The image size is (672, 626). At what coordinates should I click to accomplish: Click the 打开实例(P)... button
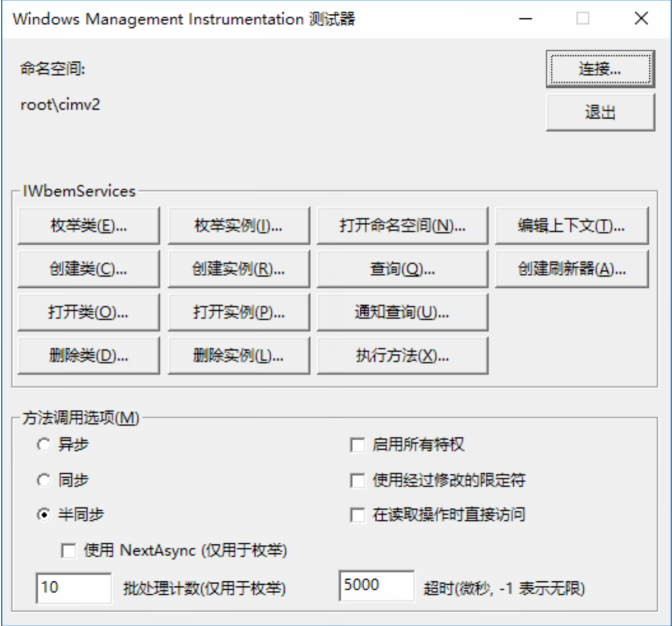point(238,312)
